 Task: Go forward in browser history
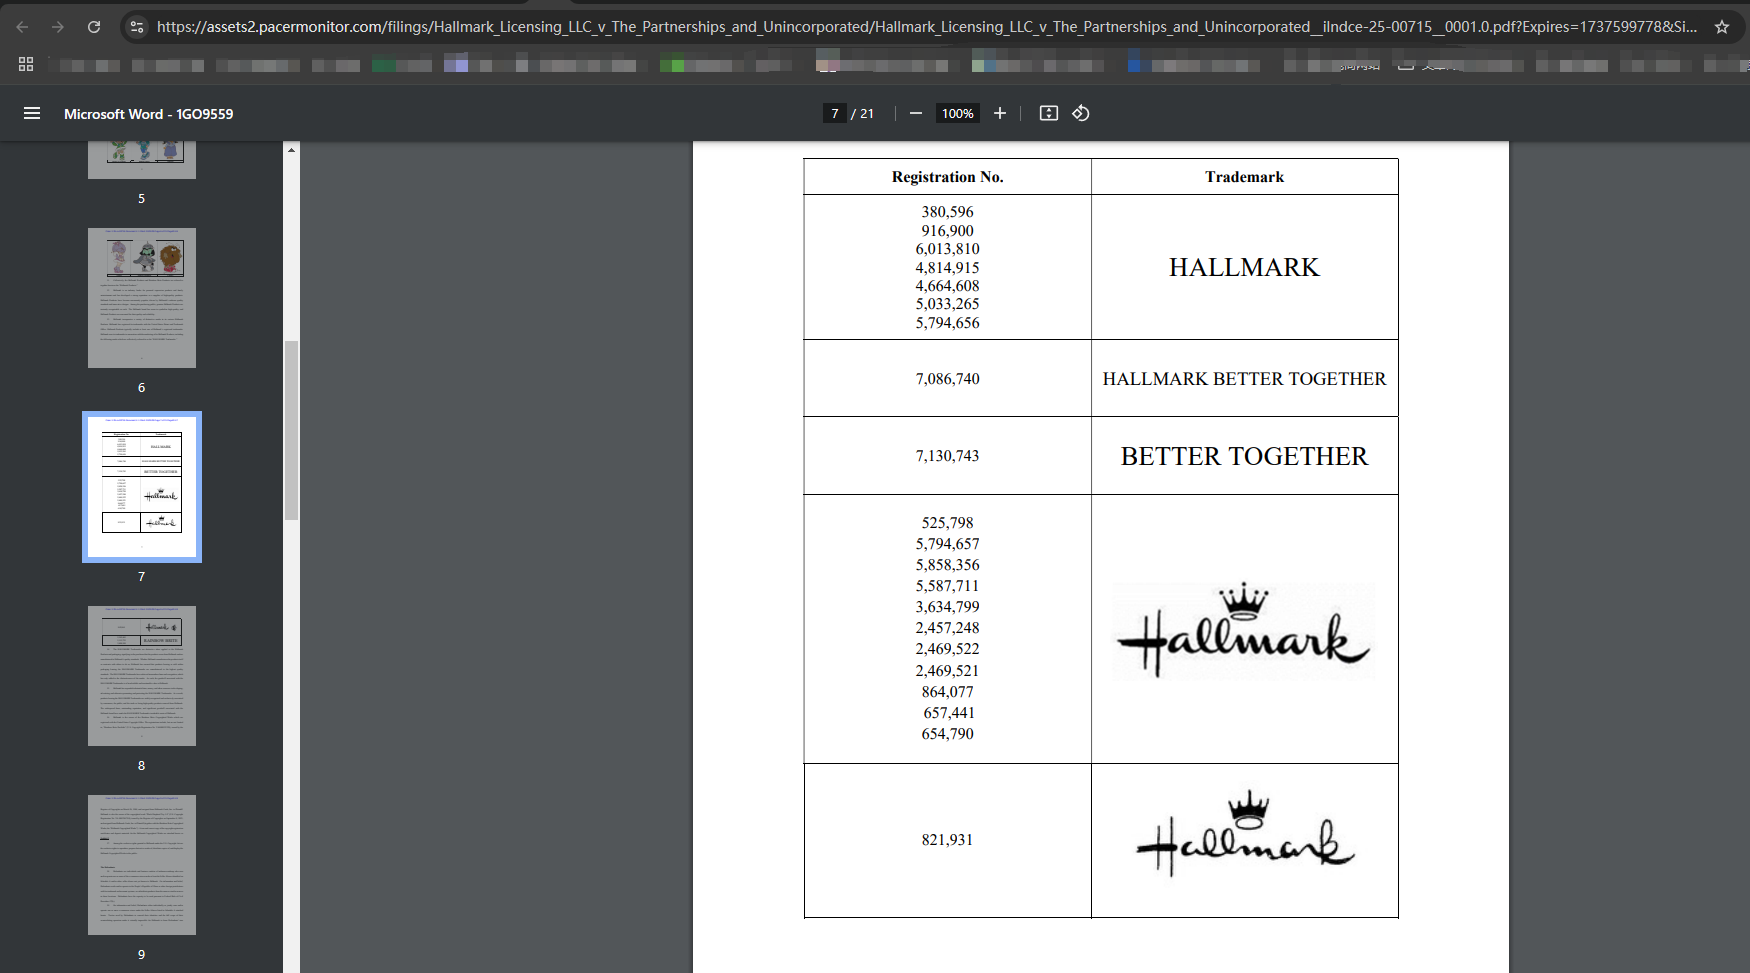pyautogui.click(x=58, y=27)
